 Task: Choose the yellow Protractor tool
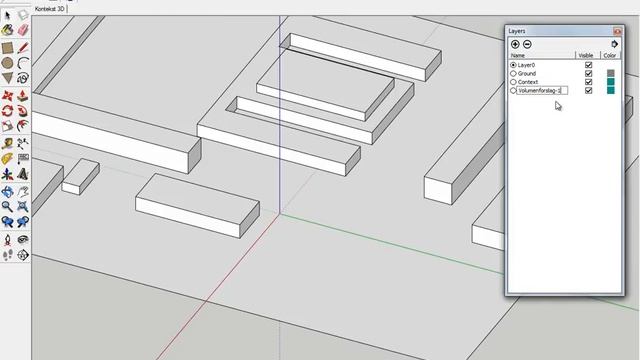(x=7, y=158)
